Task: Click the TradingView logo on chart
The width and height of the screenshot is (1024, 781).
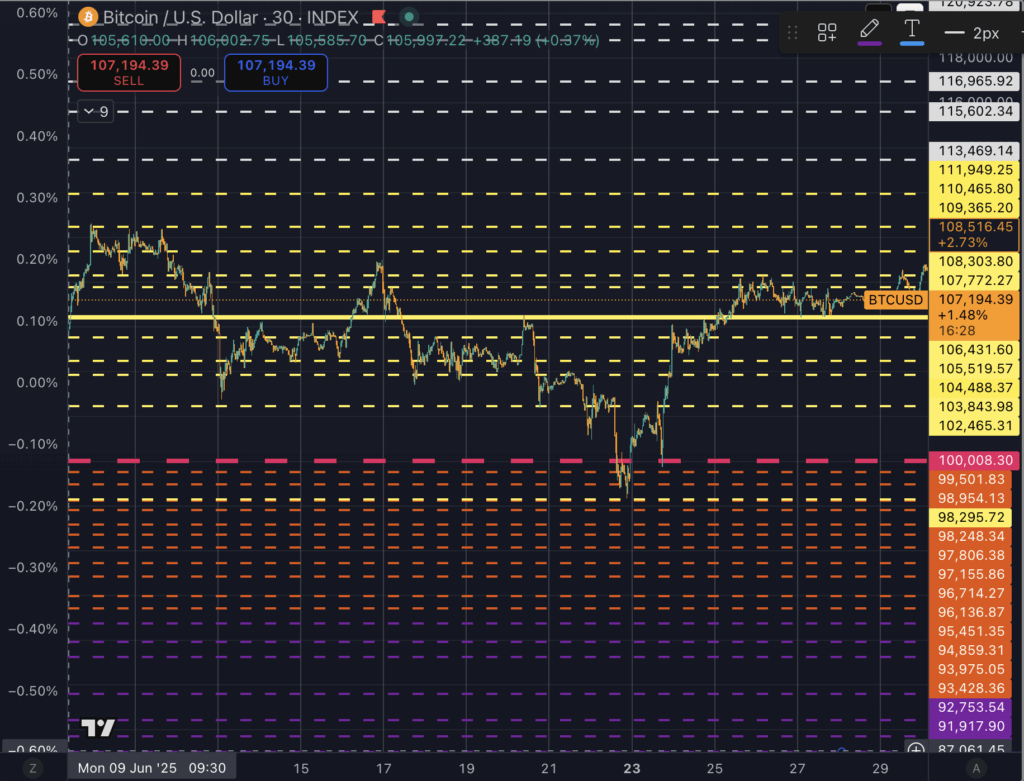Action: tap(98, 727)
